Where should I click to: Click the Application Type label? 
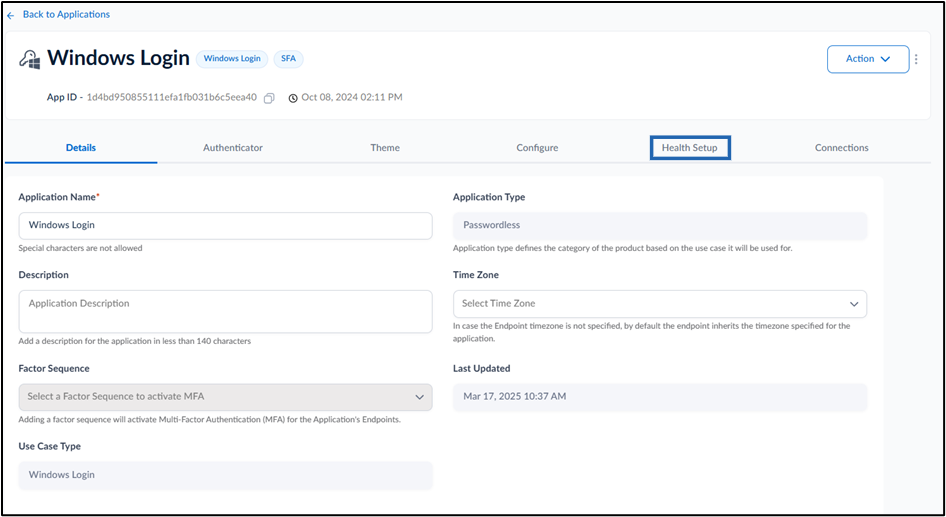489,197
